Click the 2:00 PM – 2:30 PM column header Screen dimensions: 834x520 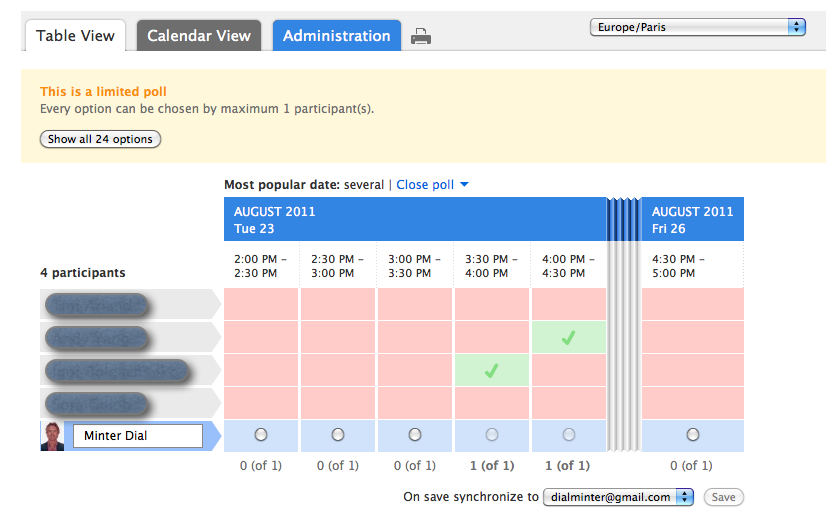(261, 266)
